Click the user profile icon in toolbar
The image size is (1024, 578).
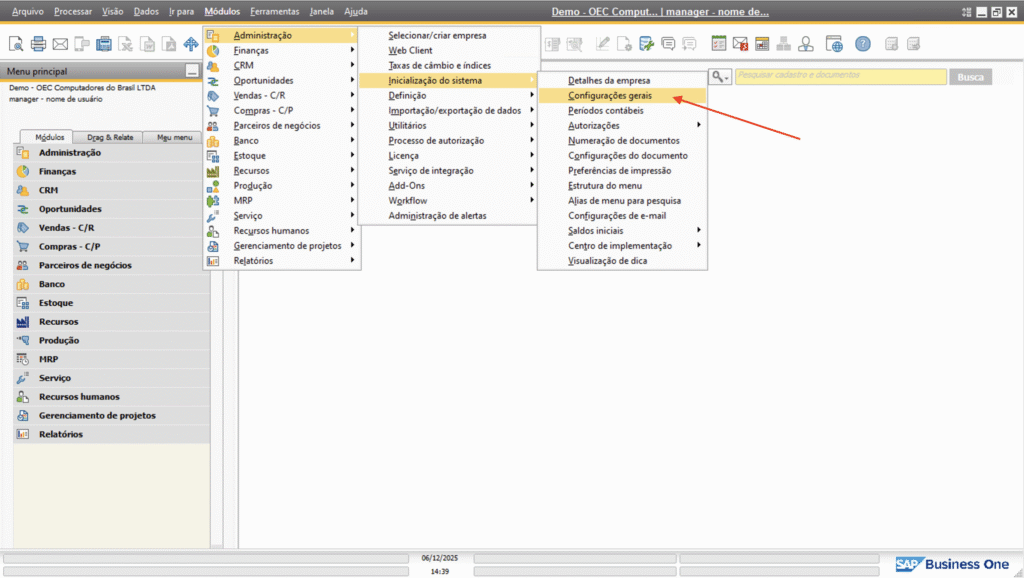(806, 44)
